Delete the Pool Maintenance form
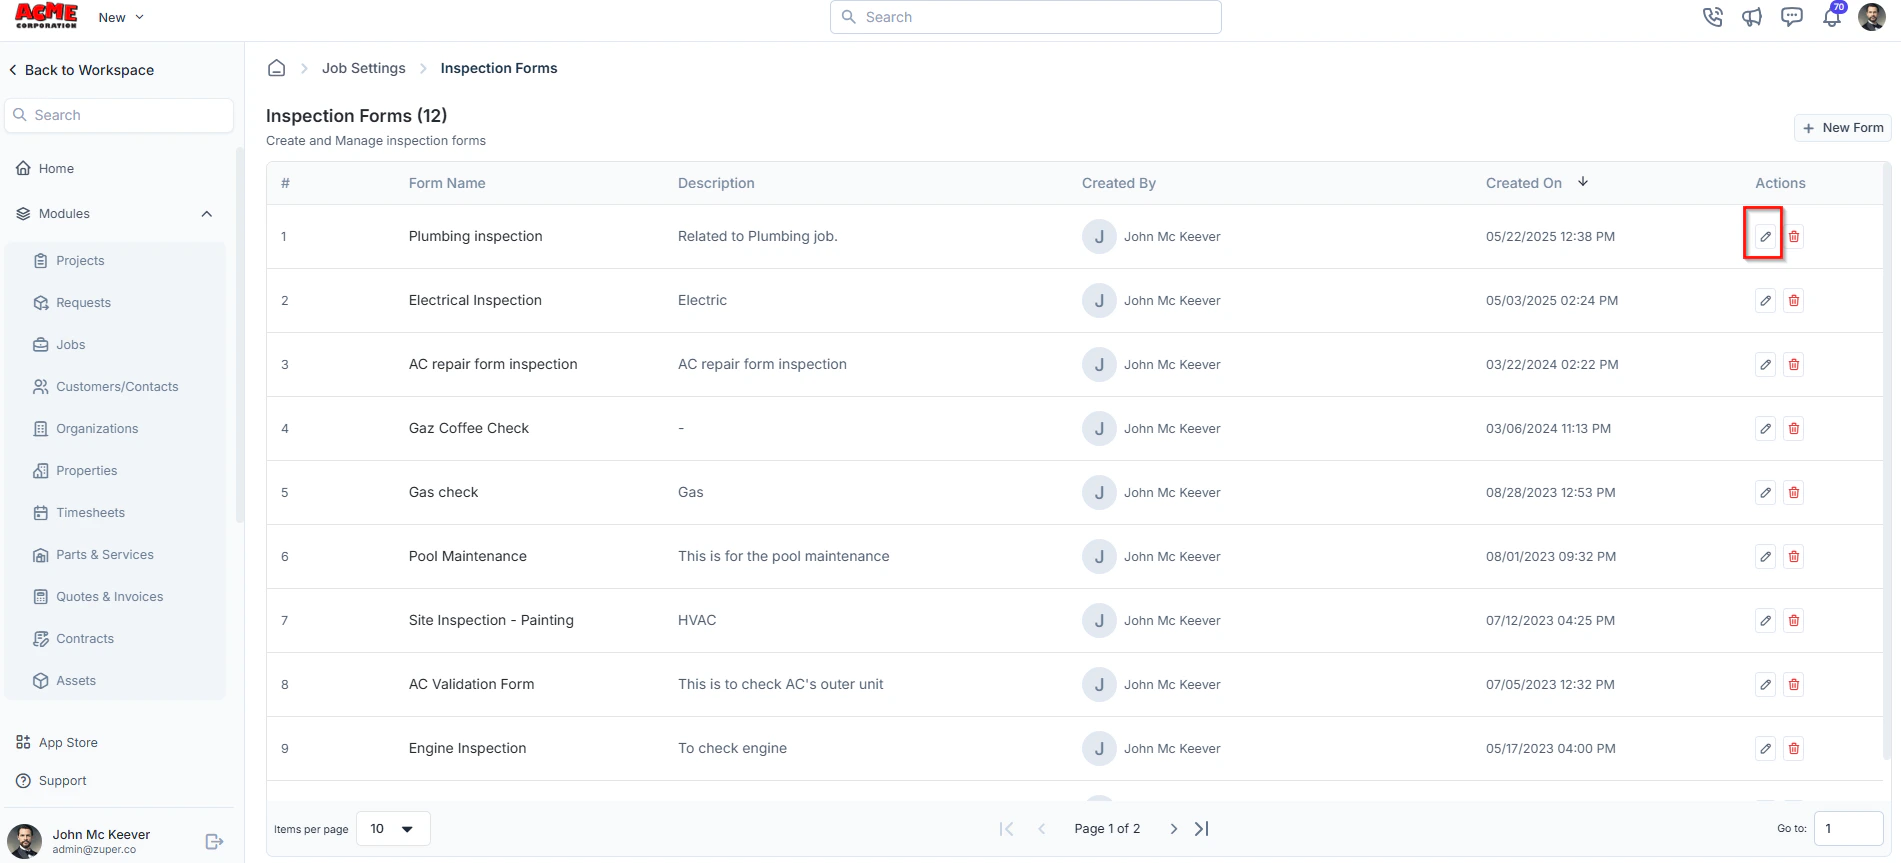The image size is (1901, 863). [1794, 557]
